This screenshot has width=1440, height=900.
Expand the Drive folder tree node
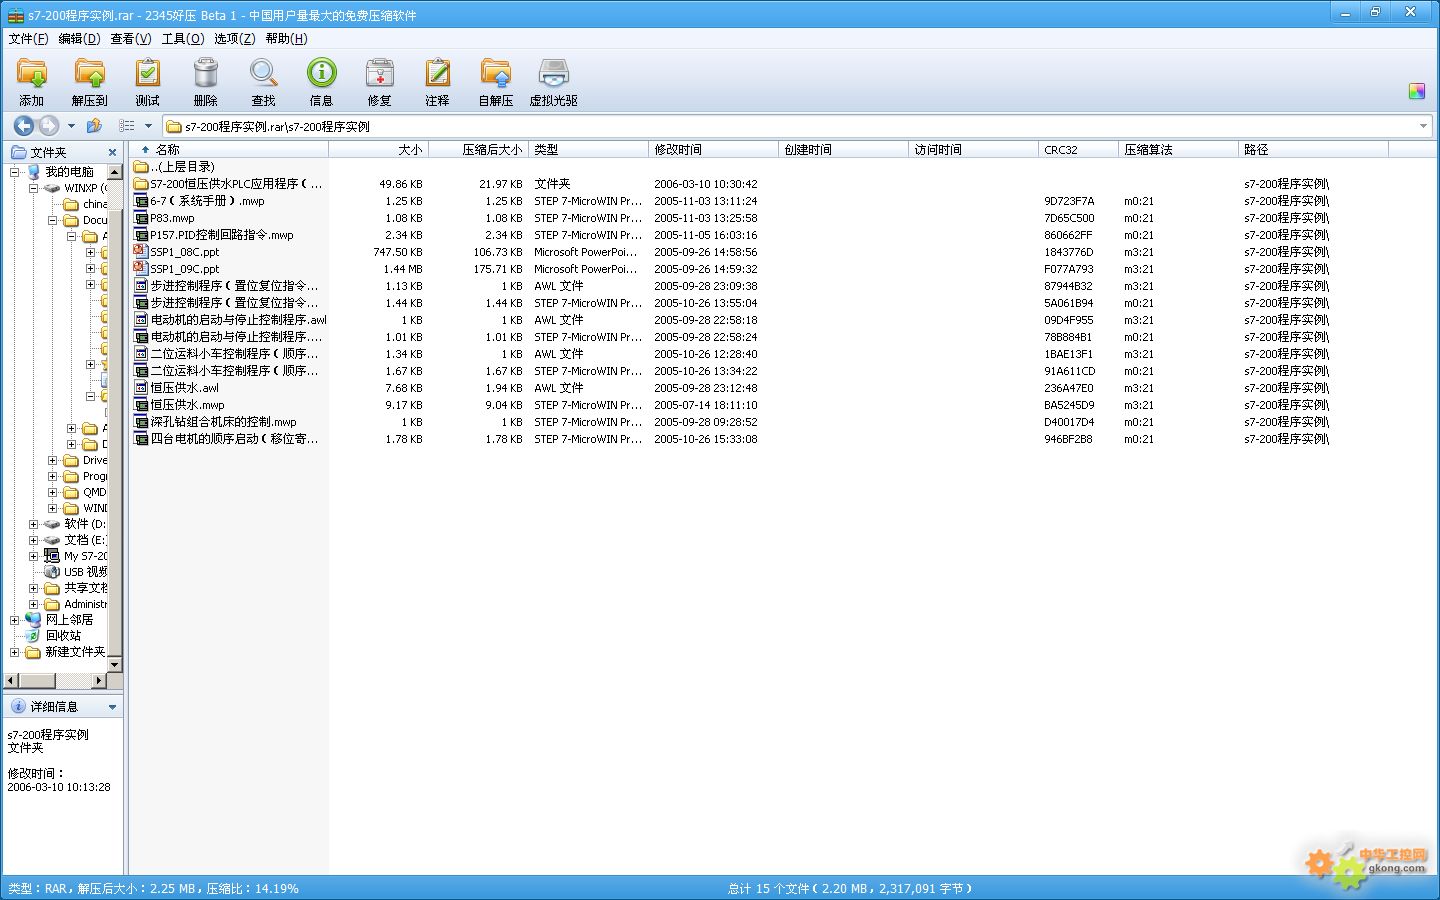click(53, 460)
